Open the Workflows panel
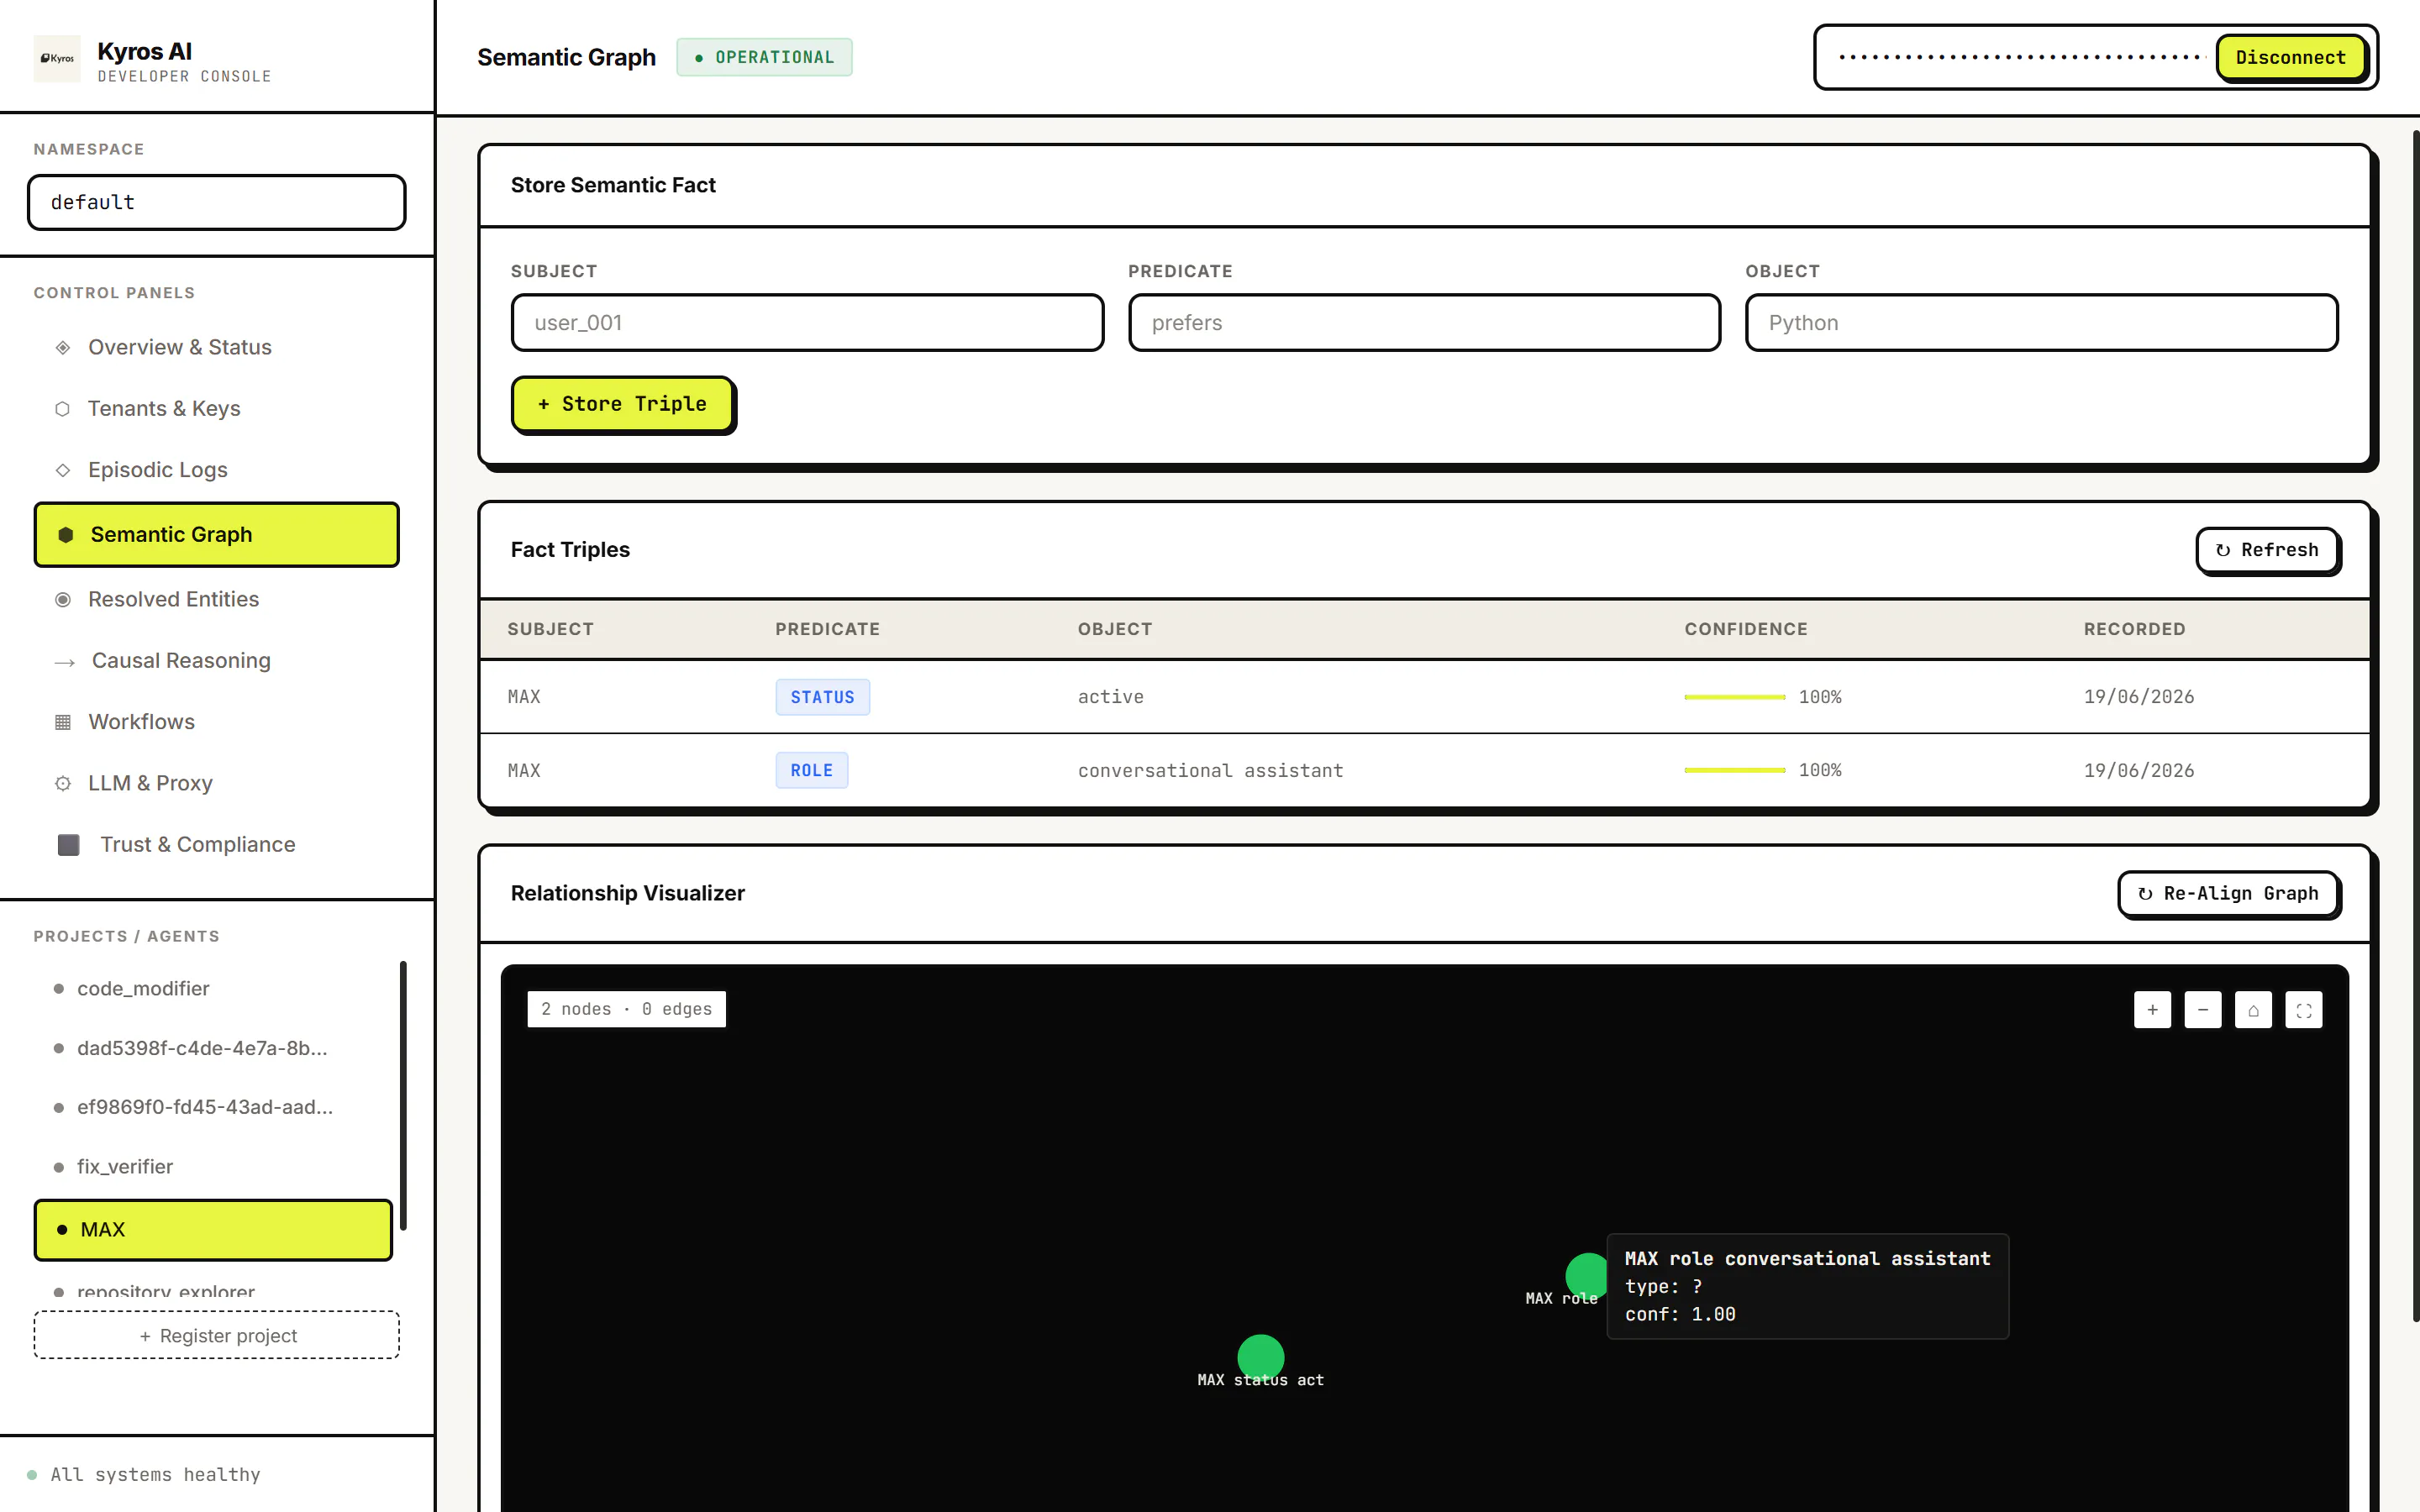Screen dimensions: 2420x1512 217,721
